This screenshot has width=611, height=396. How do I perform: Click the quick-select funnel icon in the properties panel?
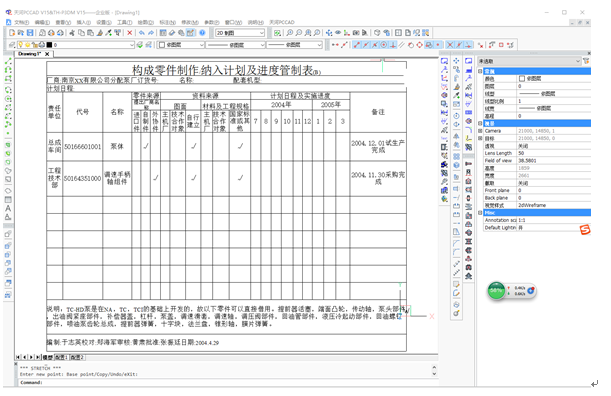[x=586, y=61]
